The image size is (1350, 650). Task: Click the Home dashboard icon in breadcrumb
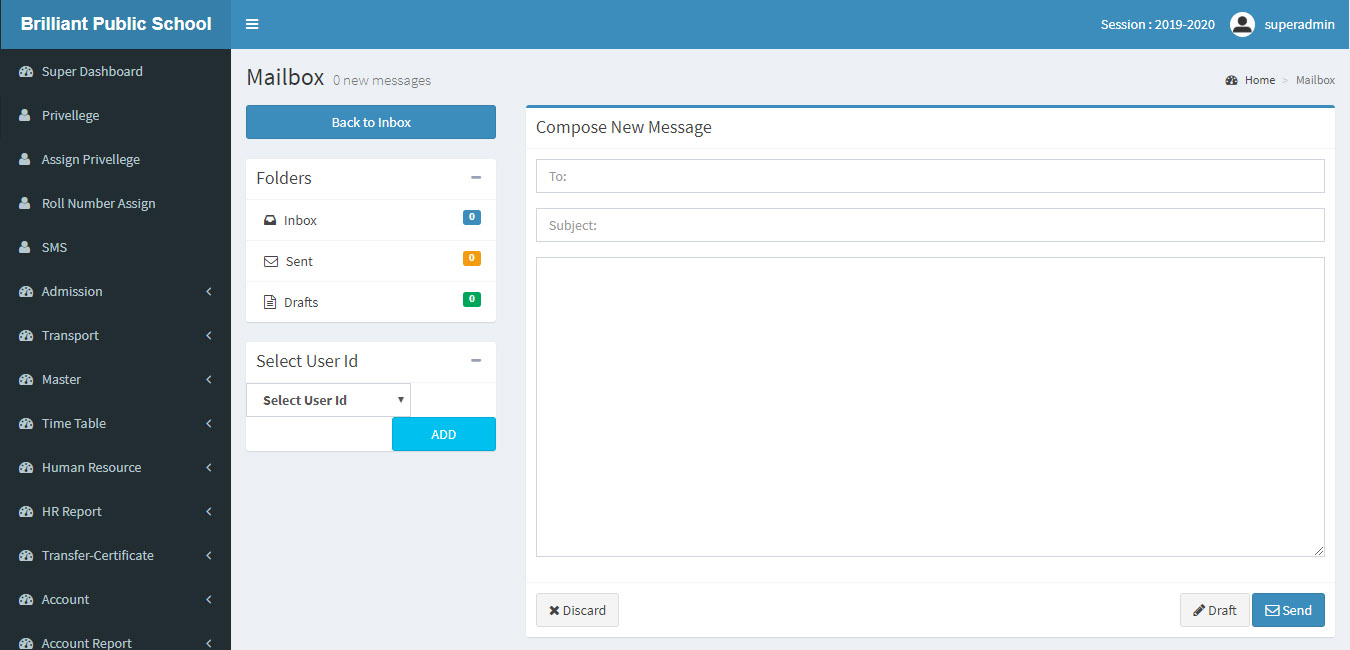[x=1231, y=80]
